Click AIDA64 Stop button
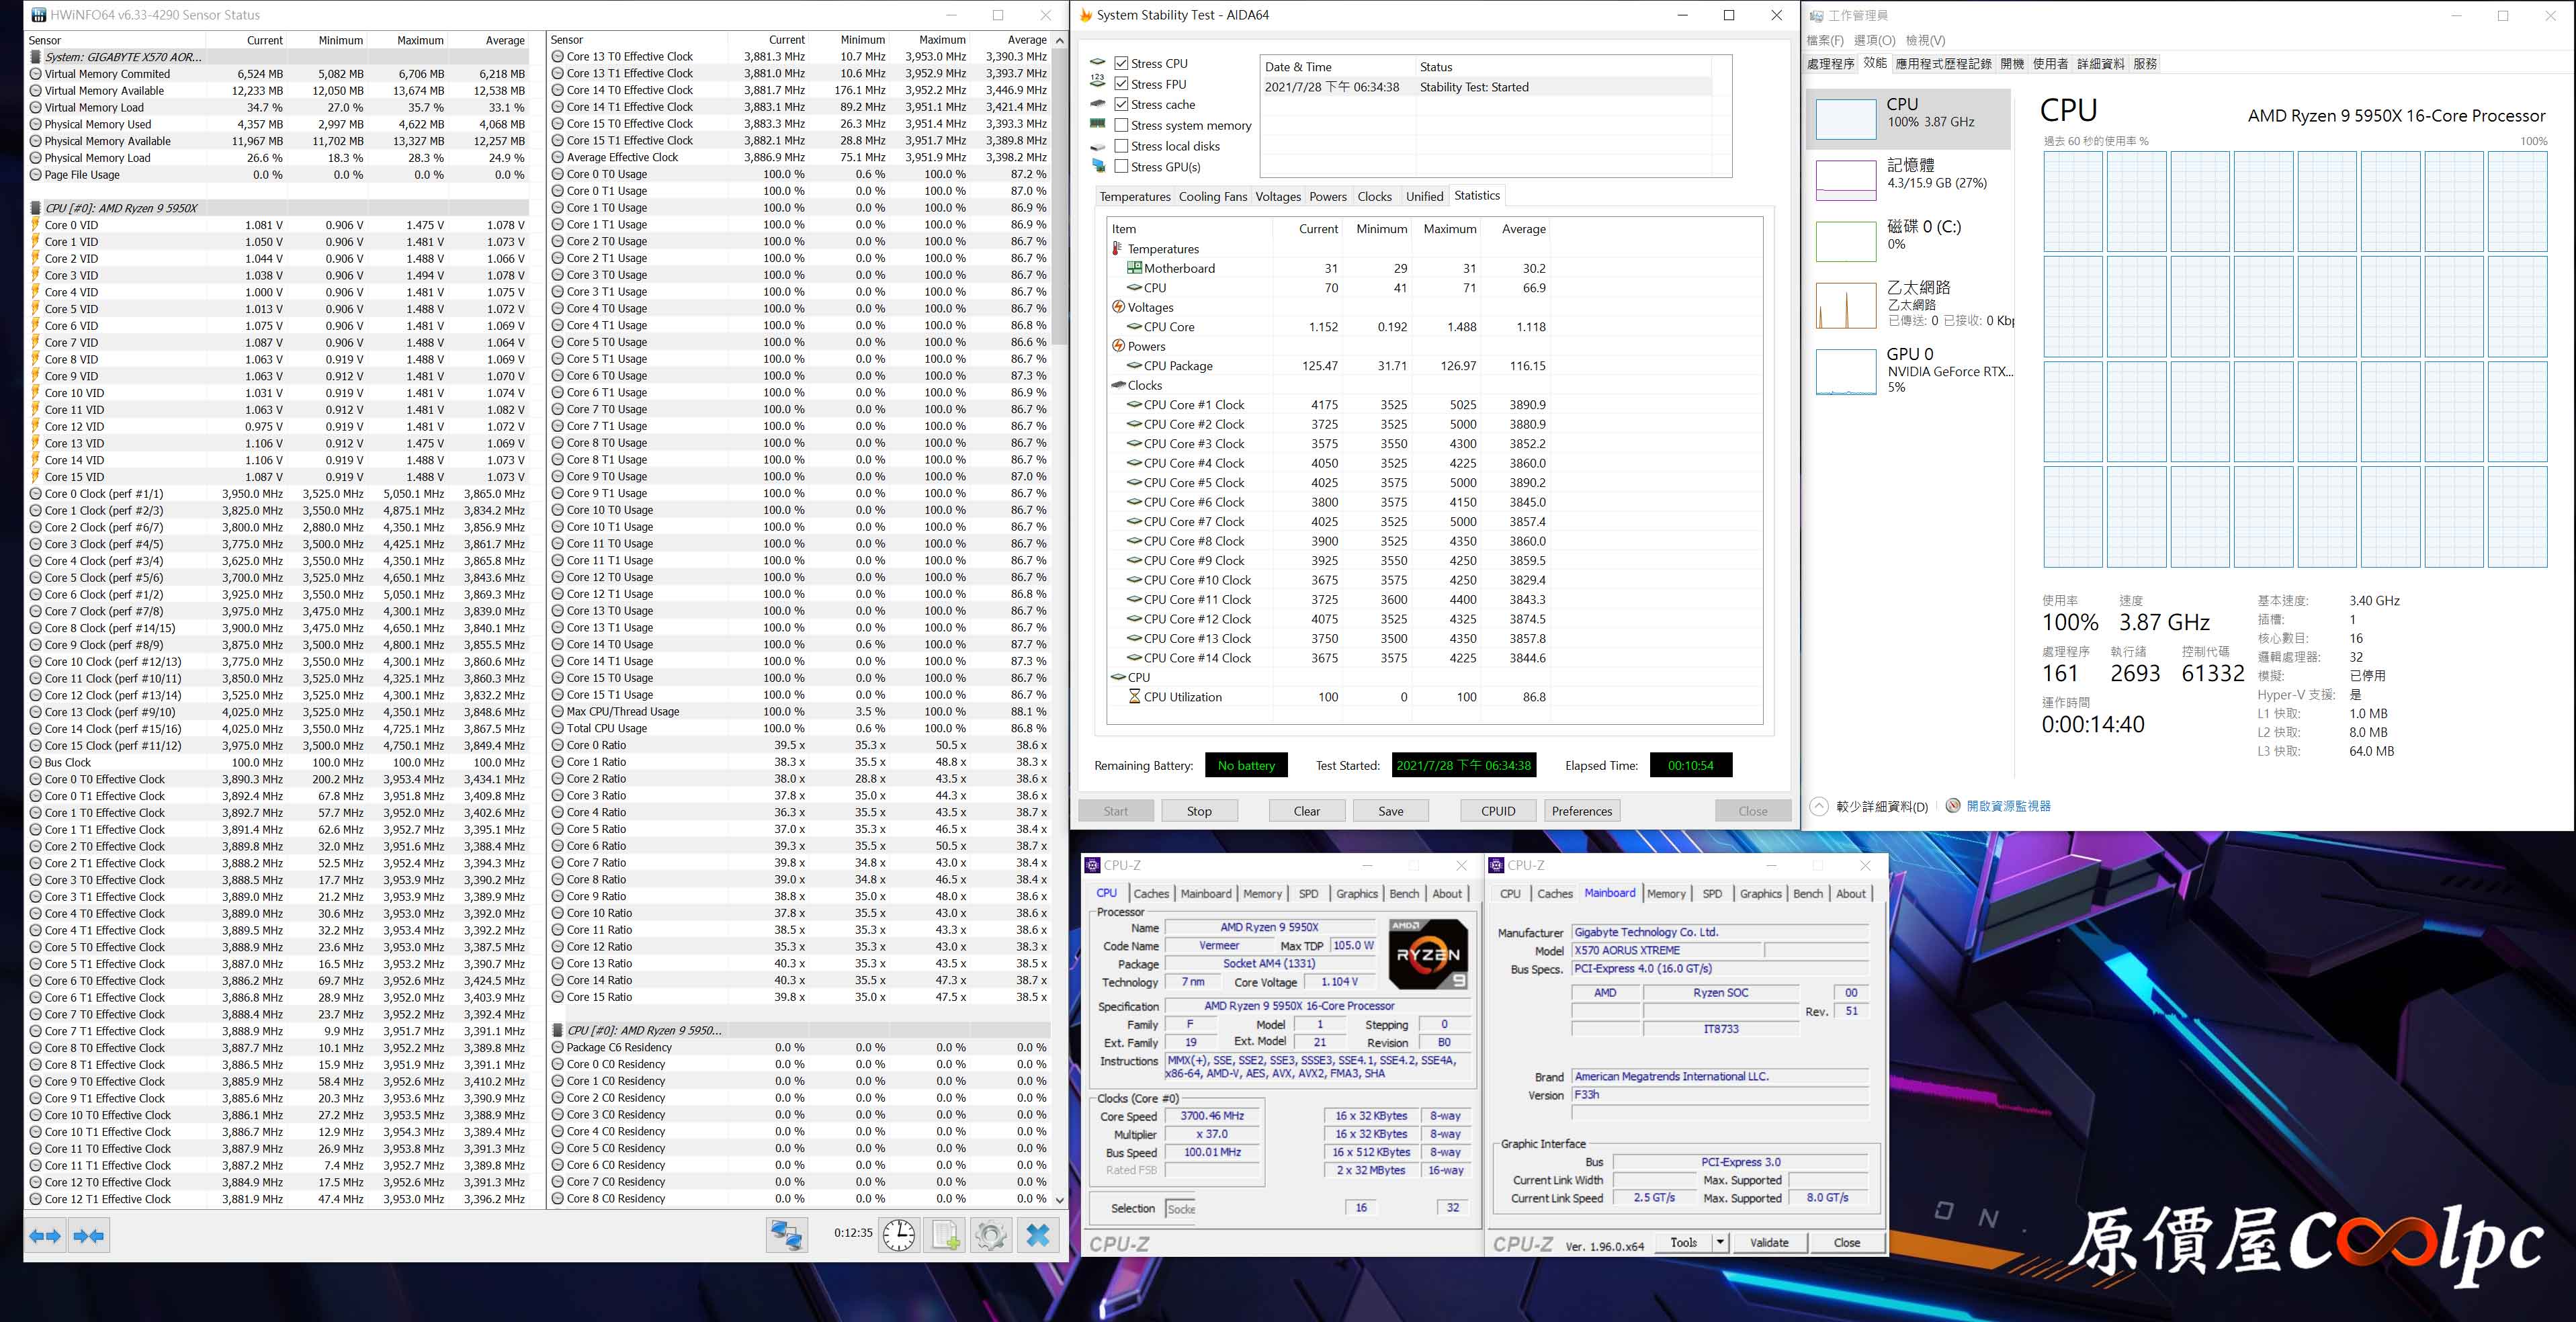The image size is (2576, 1322). pyautogui.click(x=1199, y=811)
